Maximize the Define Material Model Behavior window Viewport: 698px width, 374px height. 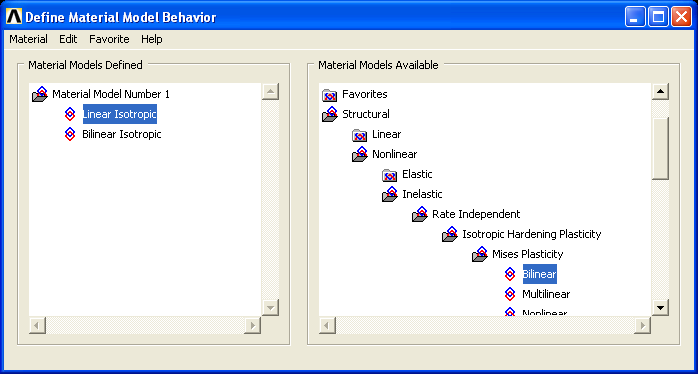click(658, 17)
